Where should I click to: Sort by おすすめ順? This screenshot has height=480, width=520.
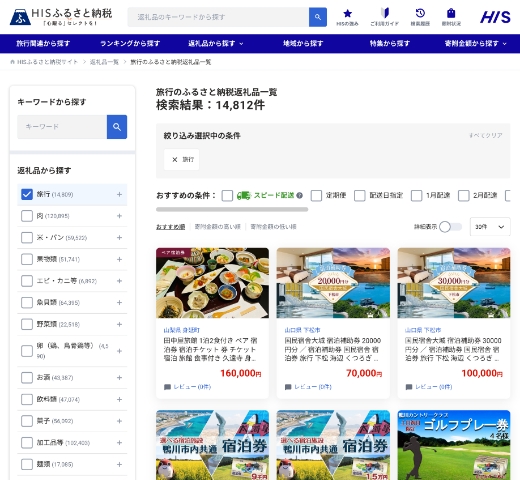(x=170, y=227)
